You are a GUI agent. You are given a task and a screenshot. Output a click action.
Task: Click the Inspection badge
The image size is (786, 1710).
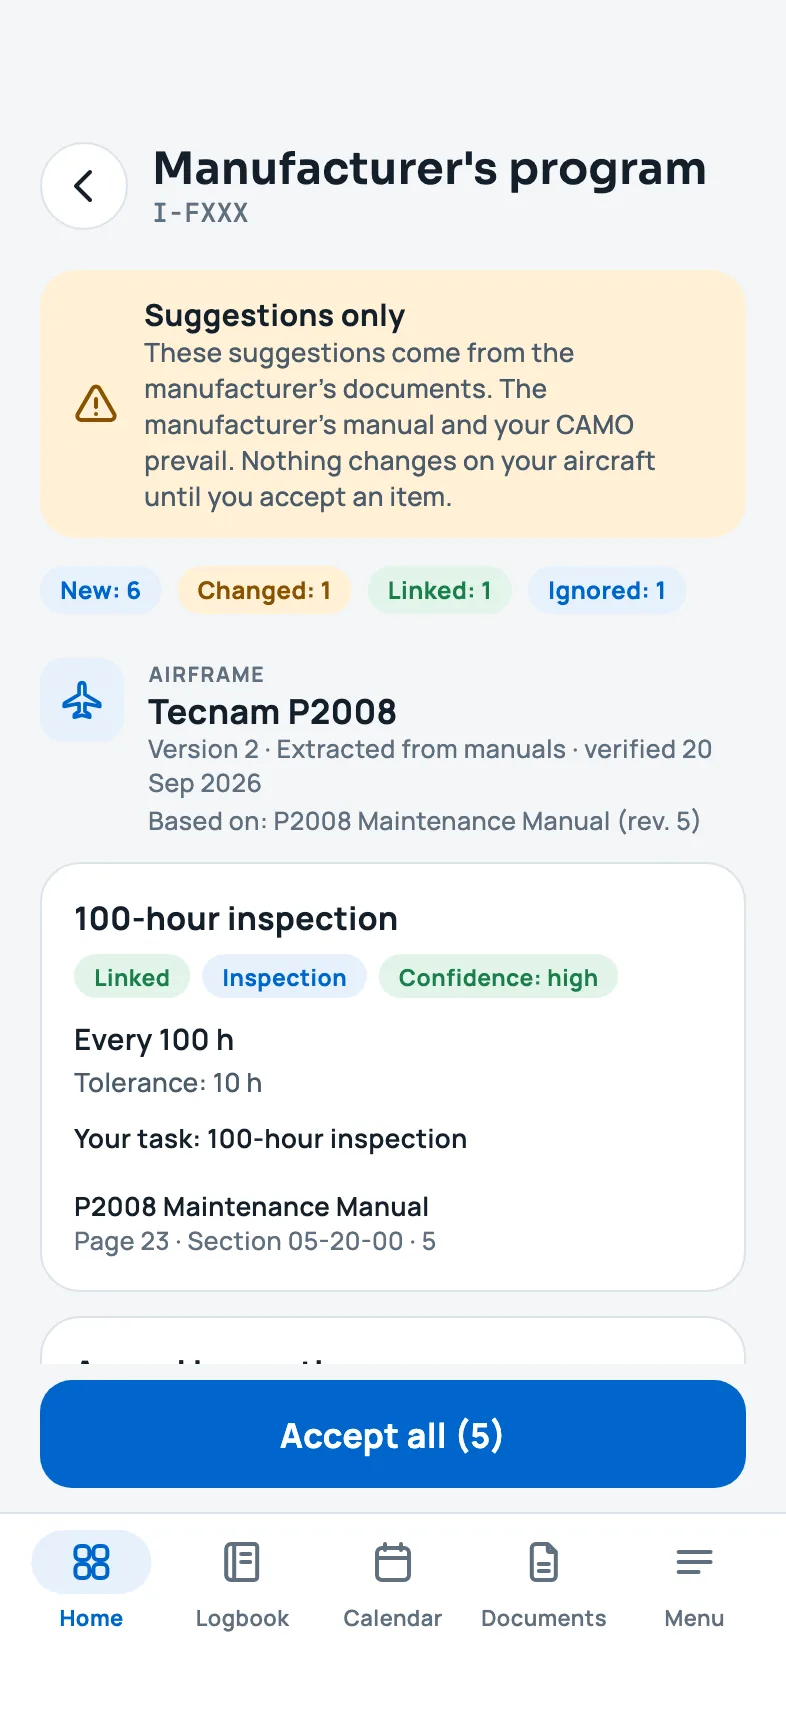click(284, 977)
